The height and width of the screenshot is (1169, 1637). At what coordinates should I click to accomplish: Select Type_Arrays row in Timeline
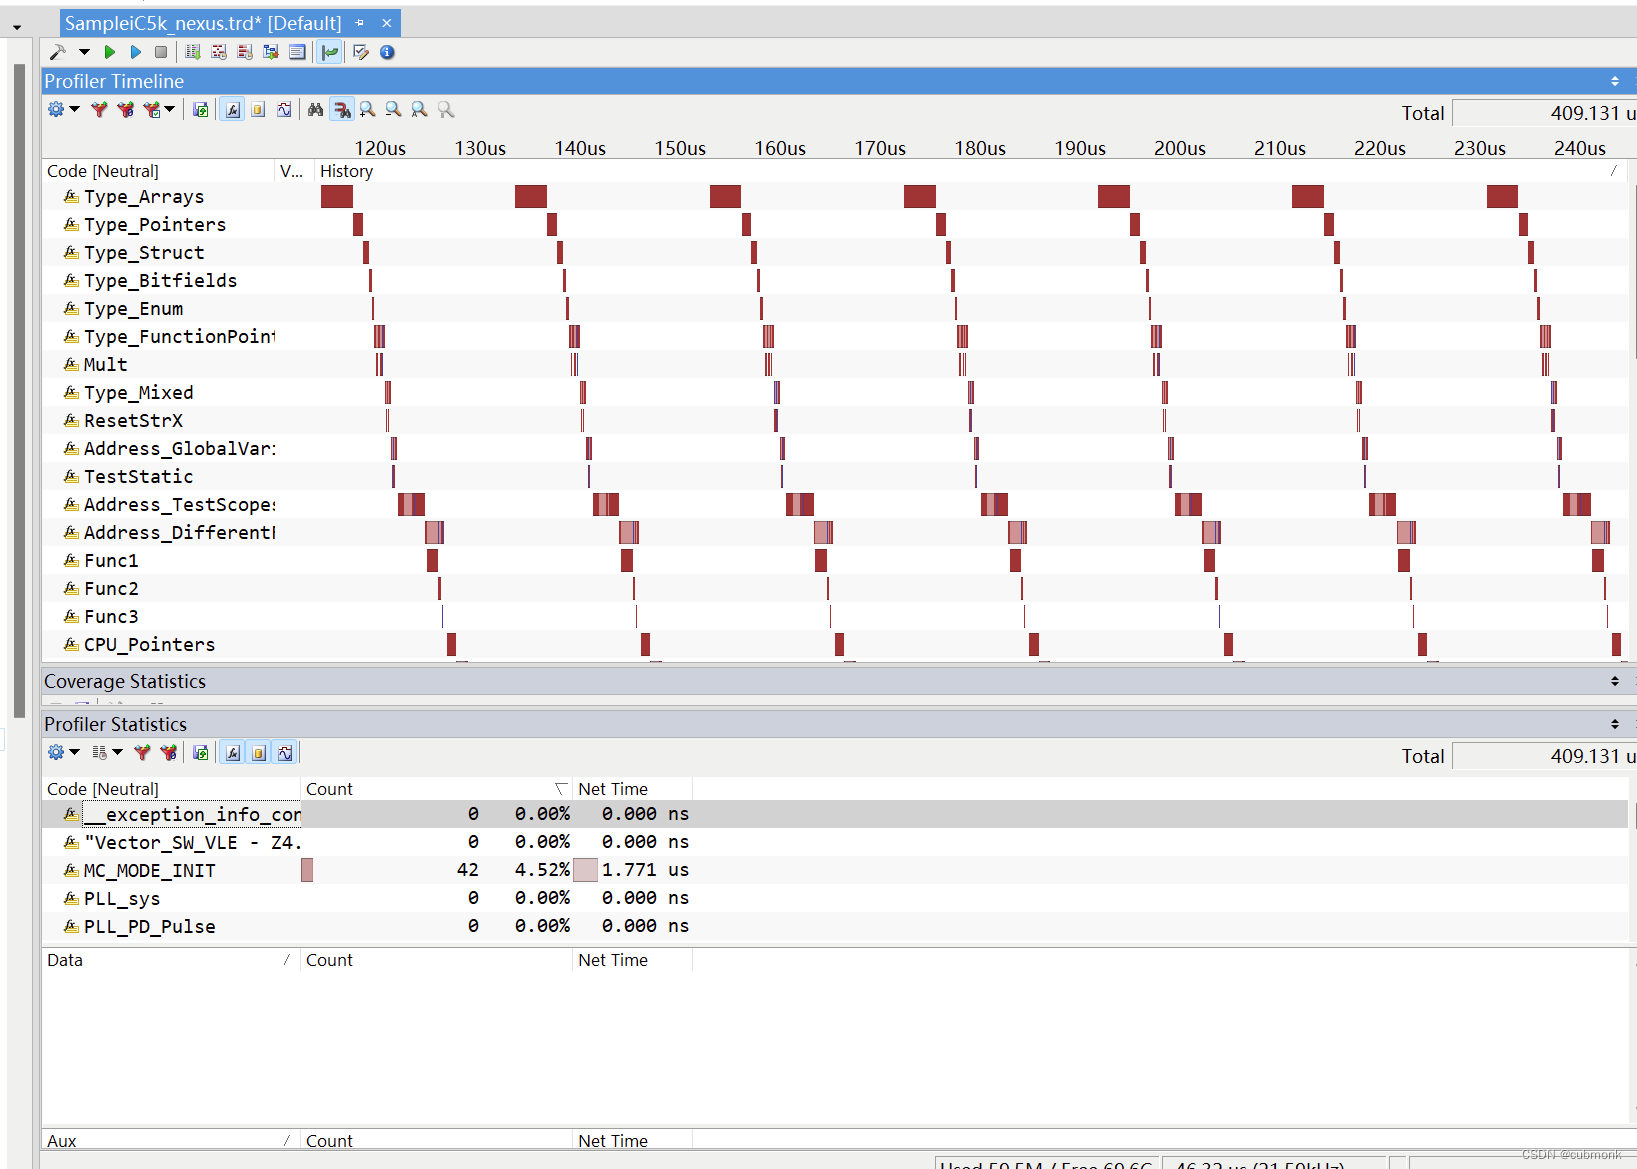click(x=835, y=197)
